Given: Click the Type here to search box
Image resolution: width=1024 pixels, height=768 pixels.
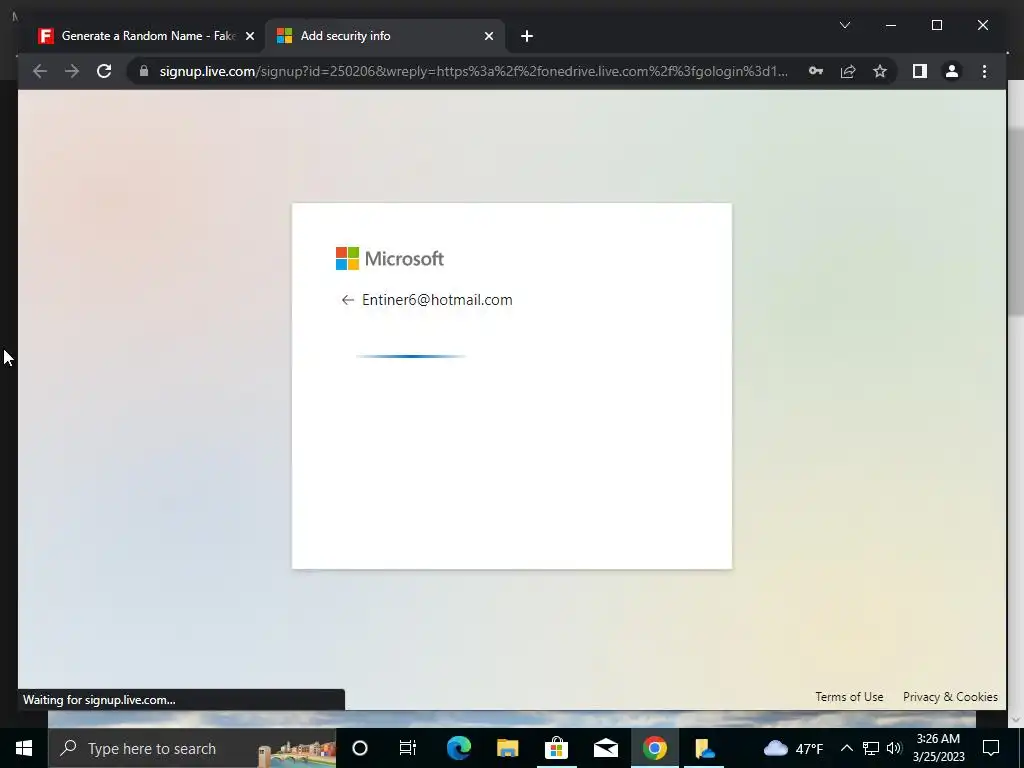Looking at the screenshot, I should pos(192,748).
